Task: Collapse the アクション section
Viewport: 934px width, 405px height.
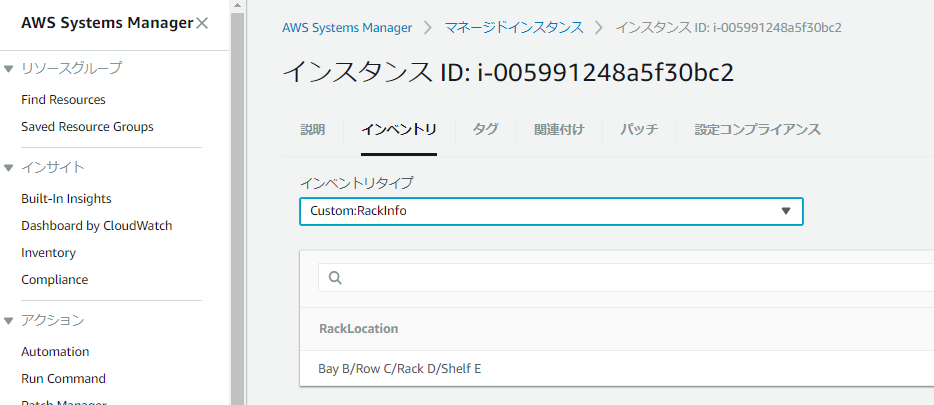Action: (8, 321)
